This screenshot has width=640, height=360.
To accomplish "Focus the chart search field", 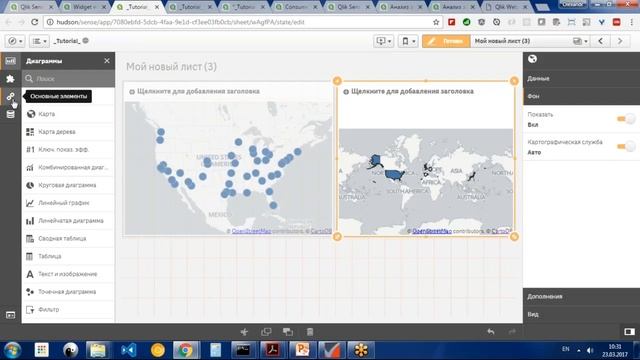I will (68, 78).
